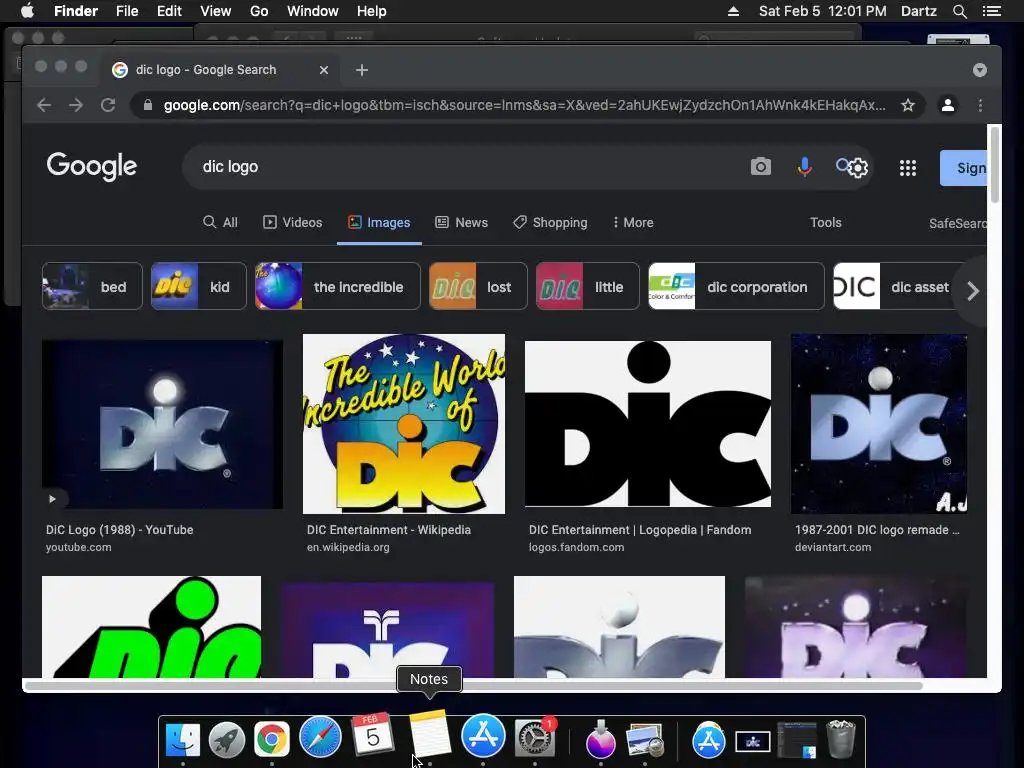Open Calendar showing Feb 5

(x=372, y=733)
